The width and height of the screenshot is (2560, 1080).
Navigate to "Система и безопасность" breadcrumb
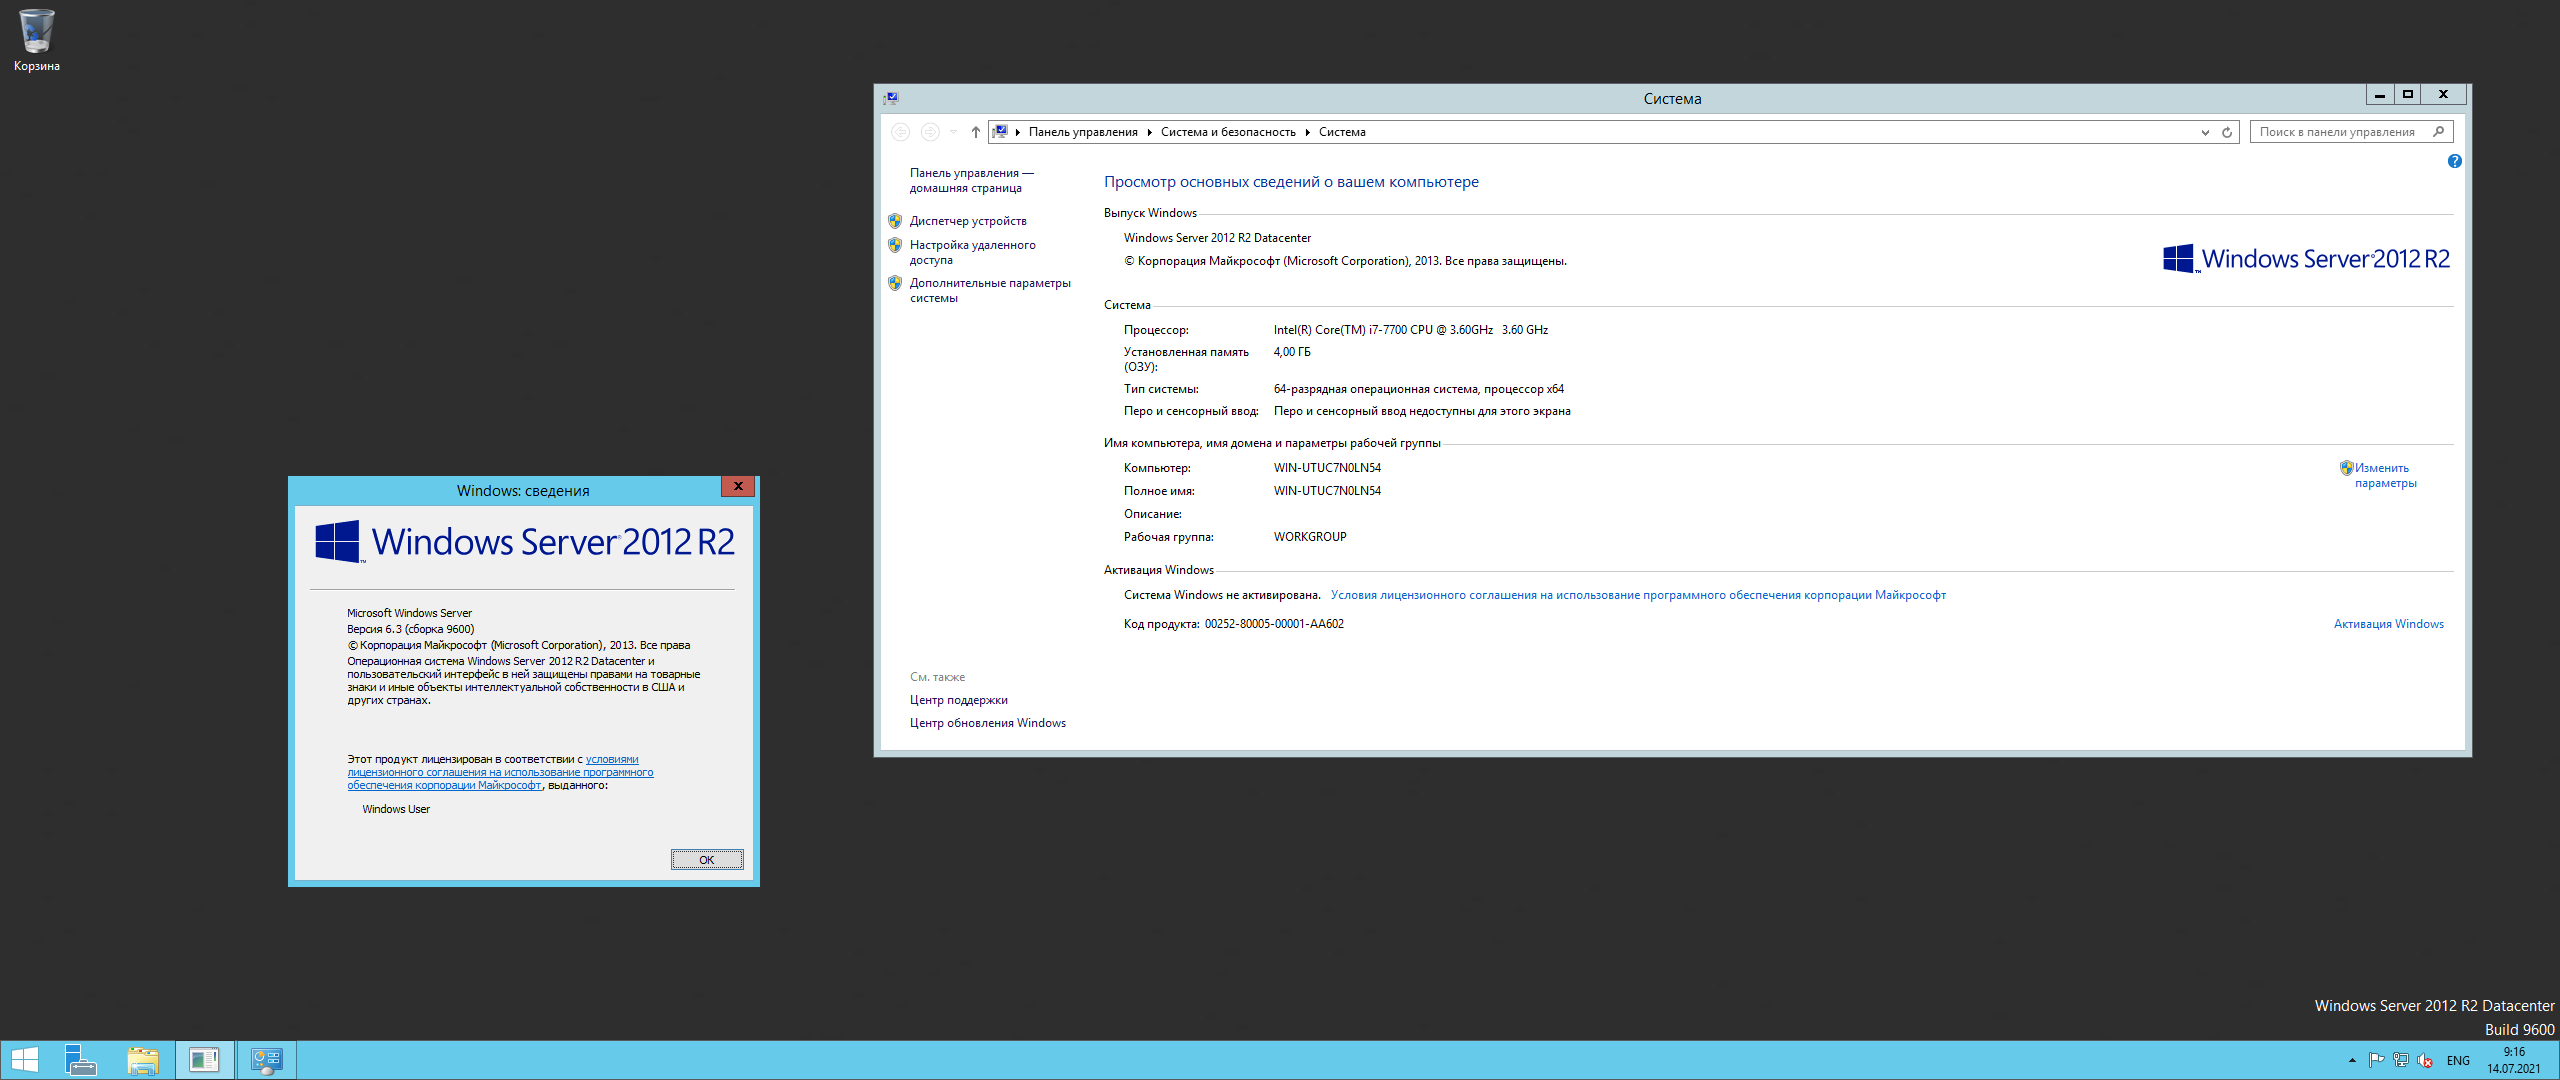click(x=1228, y=132)
